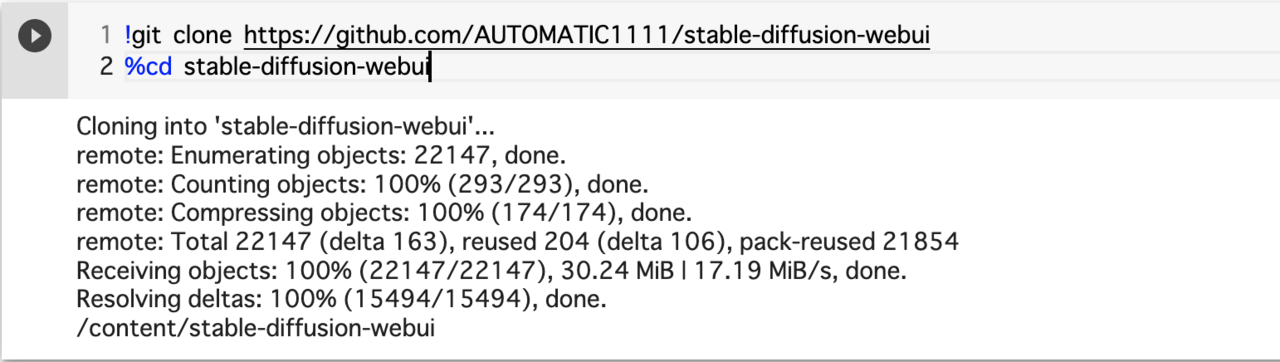Place cursor on the !git command

pos(144,36)
